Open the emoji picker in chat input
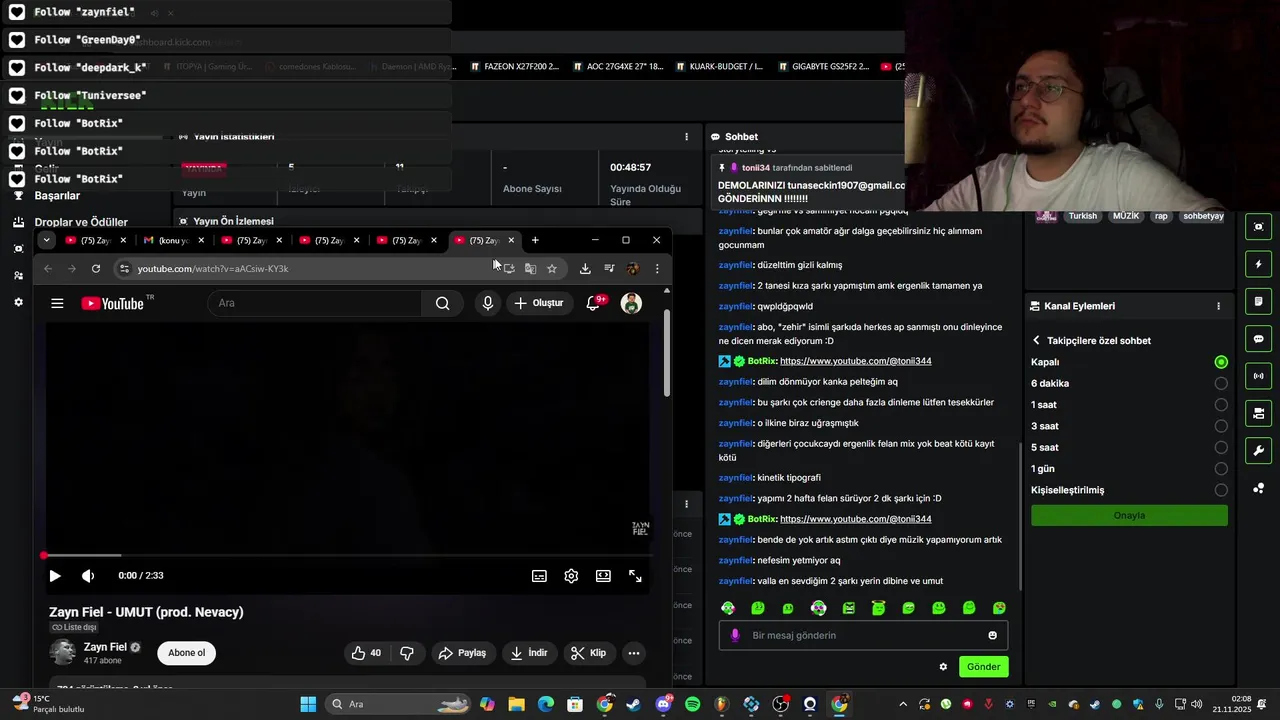 tap(992, 635)
